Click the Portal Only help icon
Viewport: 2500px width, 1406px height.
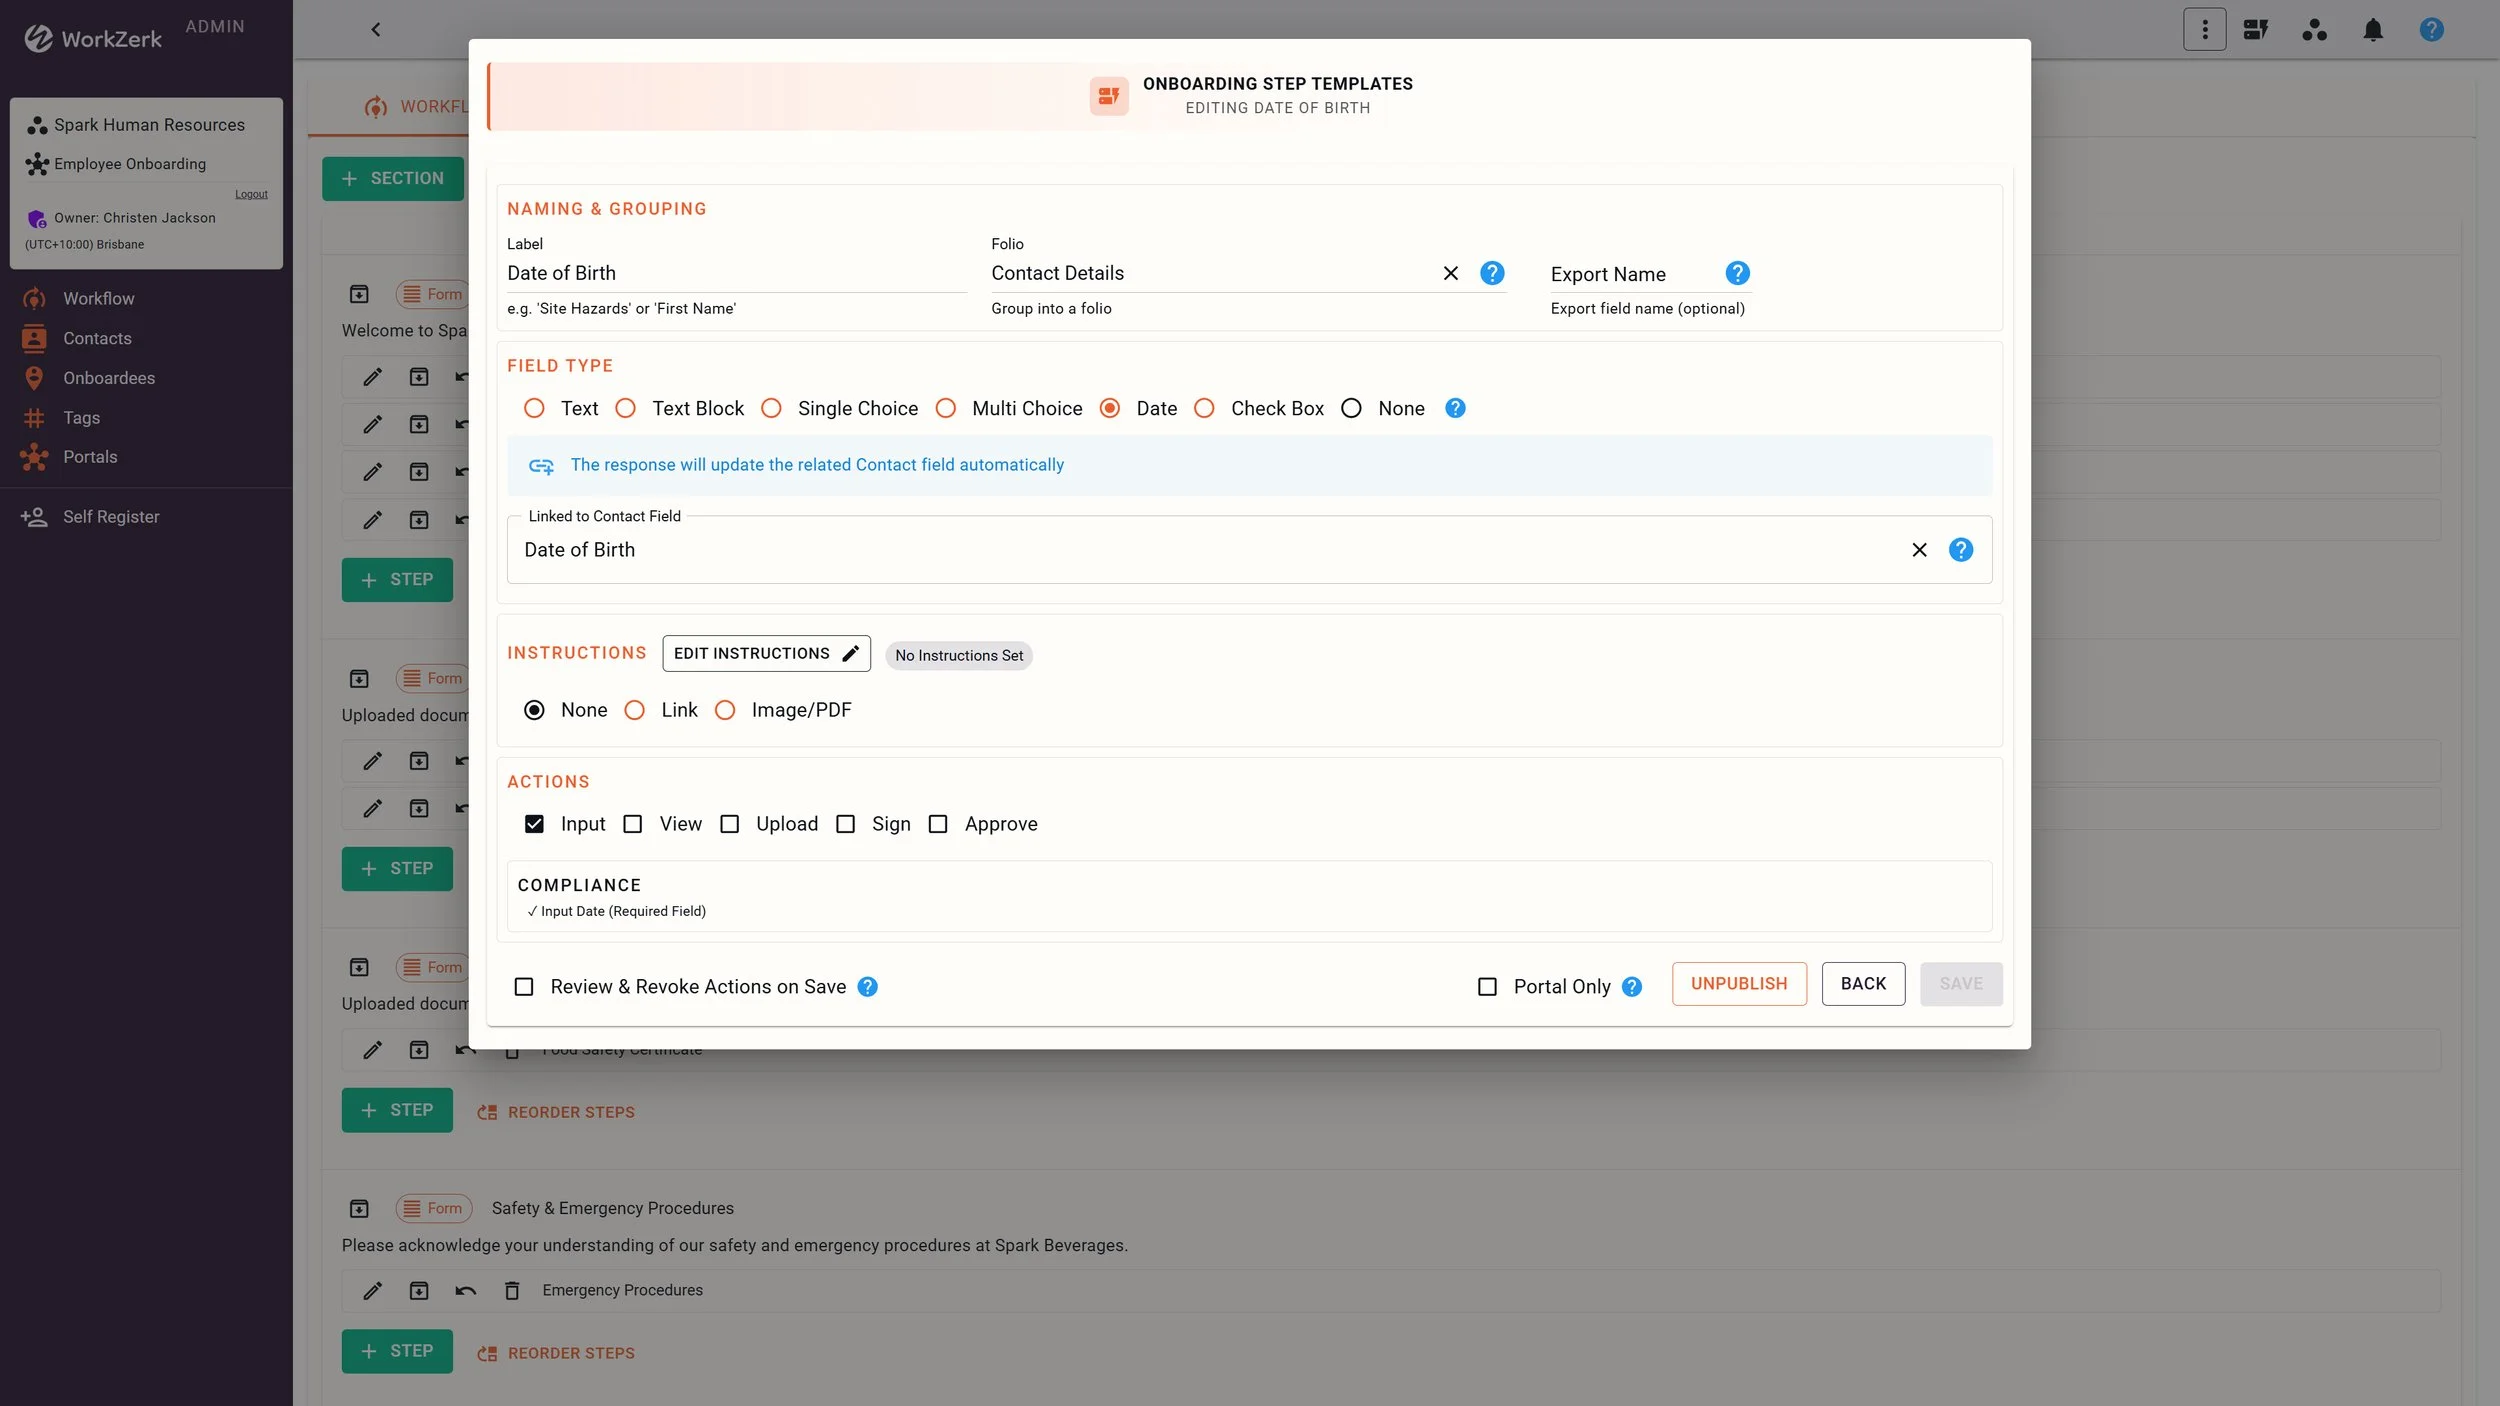[1632, 987]
